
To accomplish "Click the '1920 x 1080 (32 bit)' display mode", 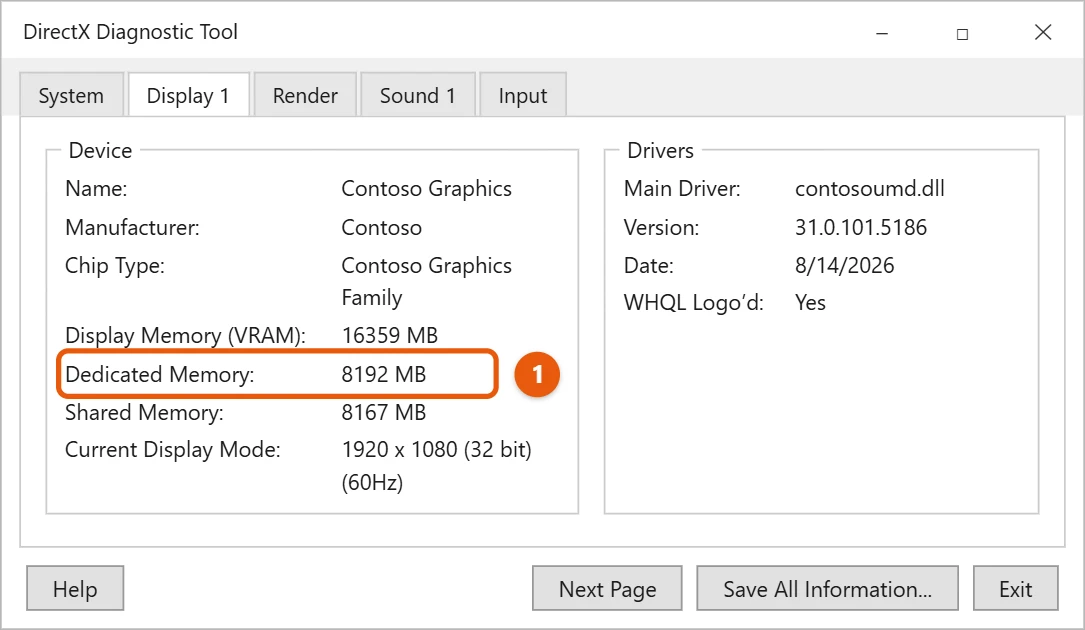I will pos(437,450).
